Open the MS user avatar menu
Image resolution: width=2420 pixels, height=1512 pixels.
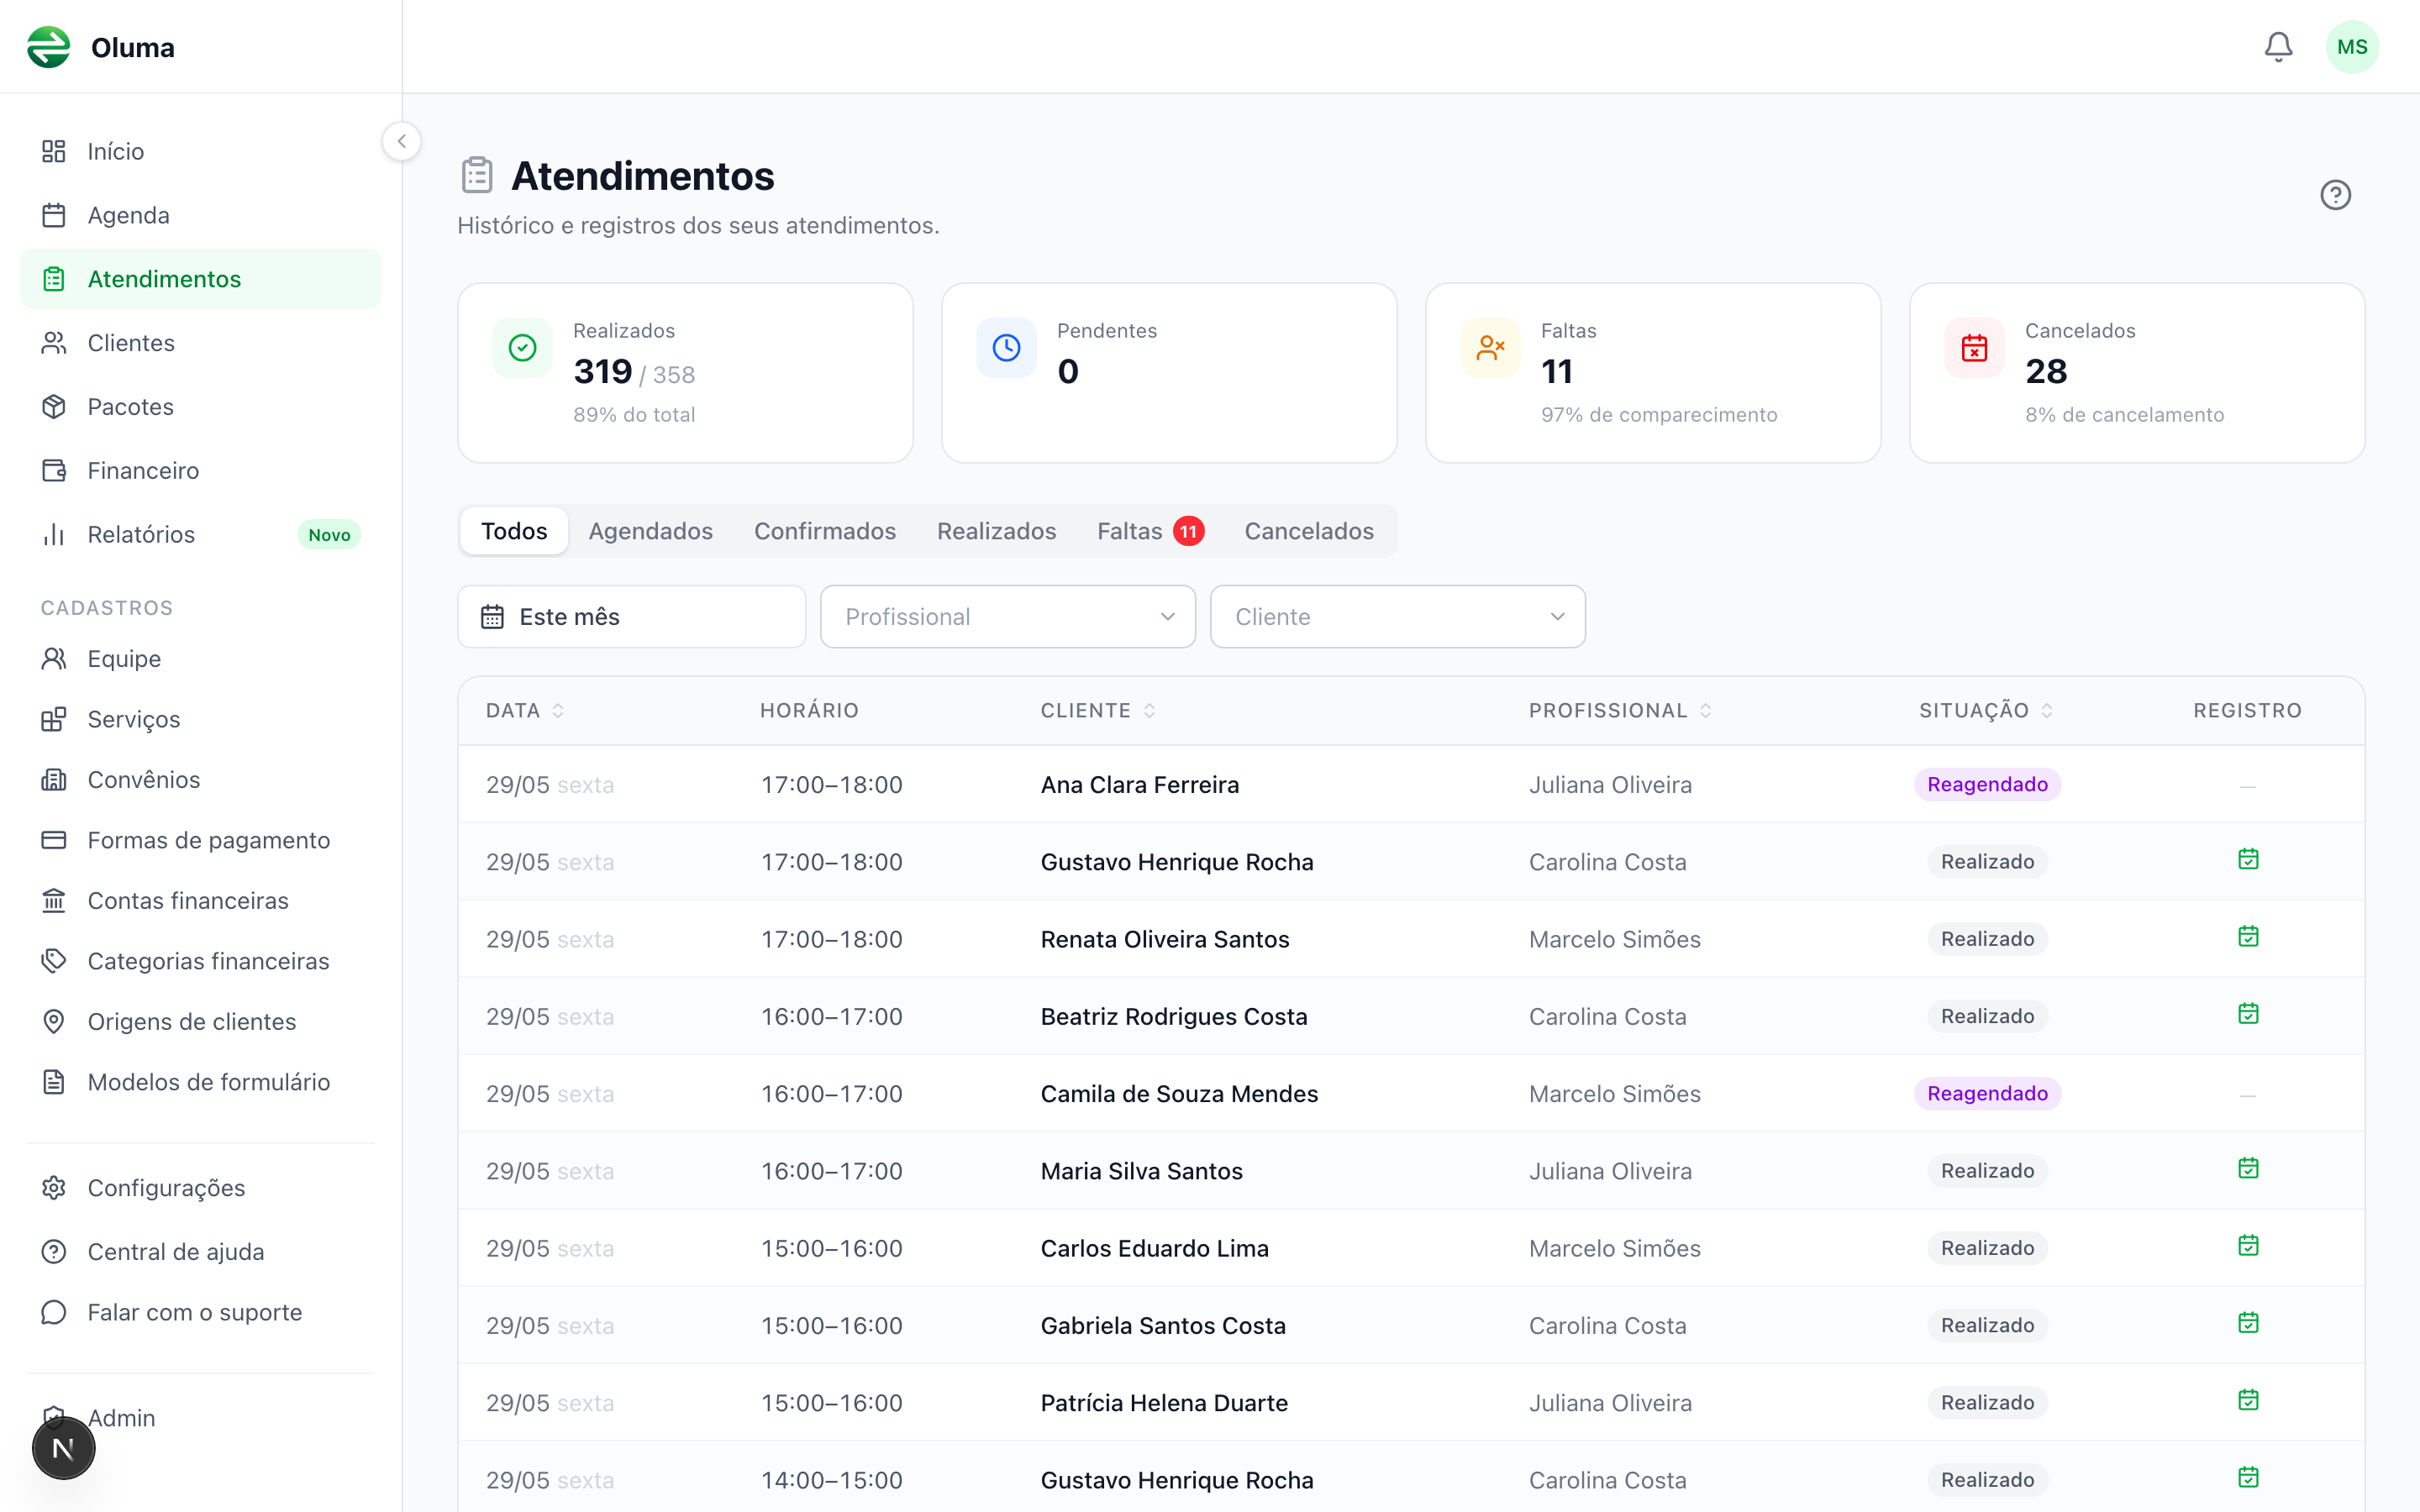[2352, 47]
